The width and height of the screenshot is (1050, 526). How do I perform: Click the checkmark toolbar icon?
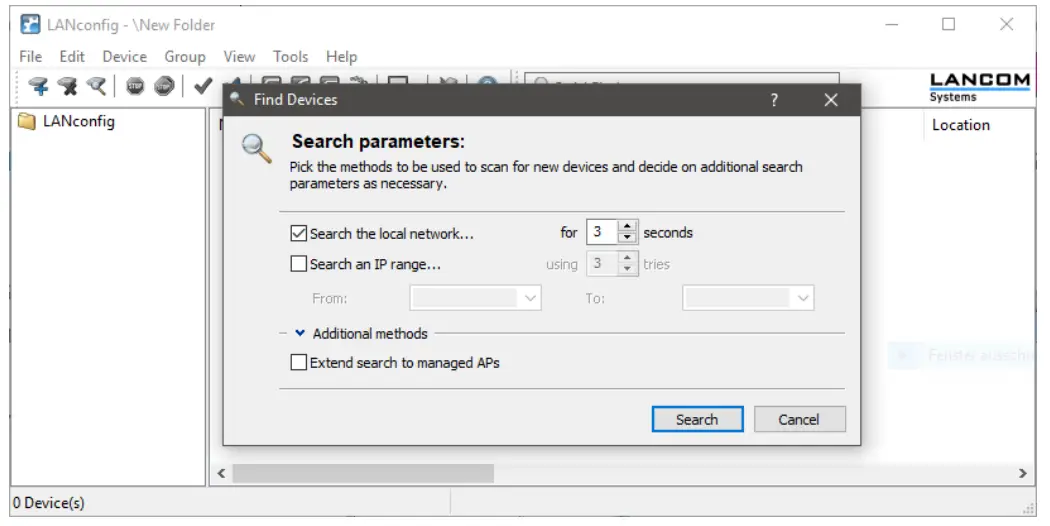[x=202, y=86]
